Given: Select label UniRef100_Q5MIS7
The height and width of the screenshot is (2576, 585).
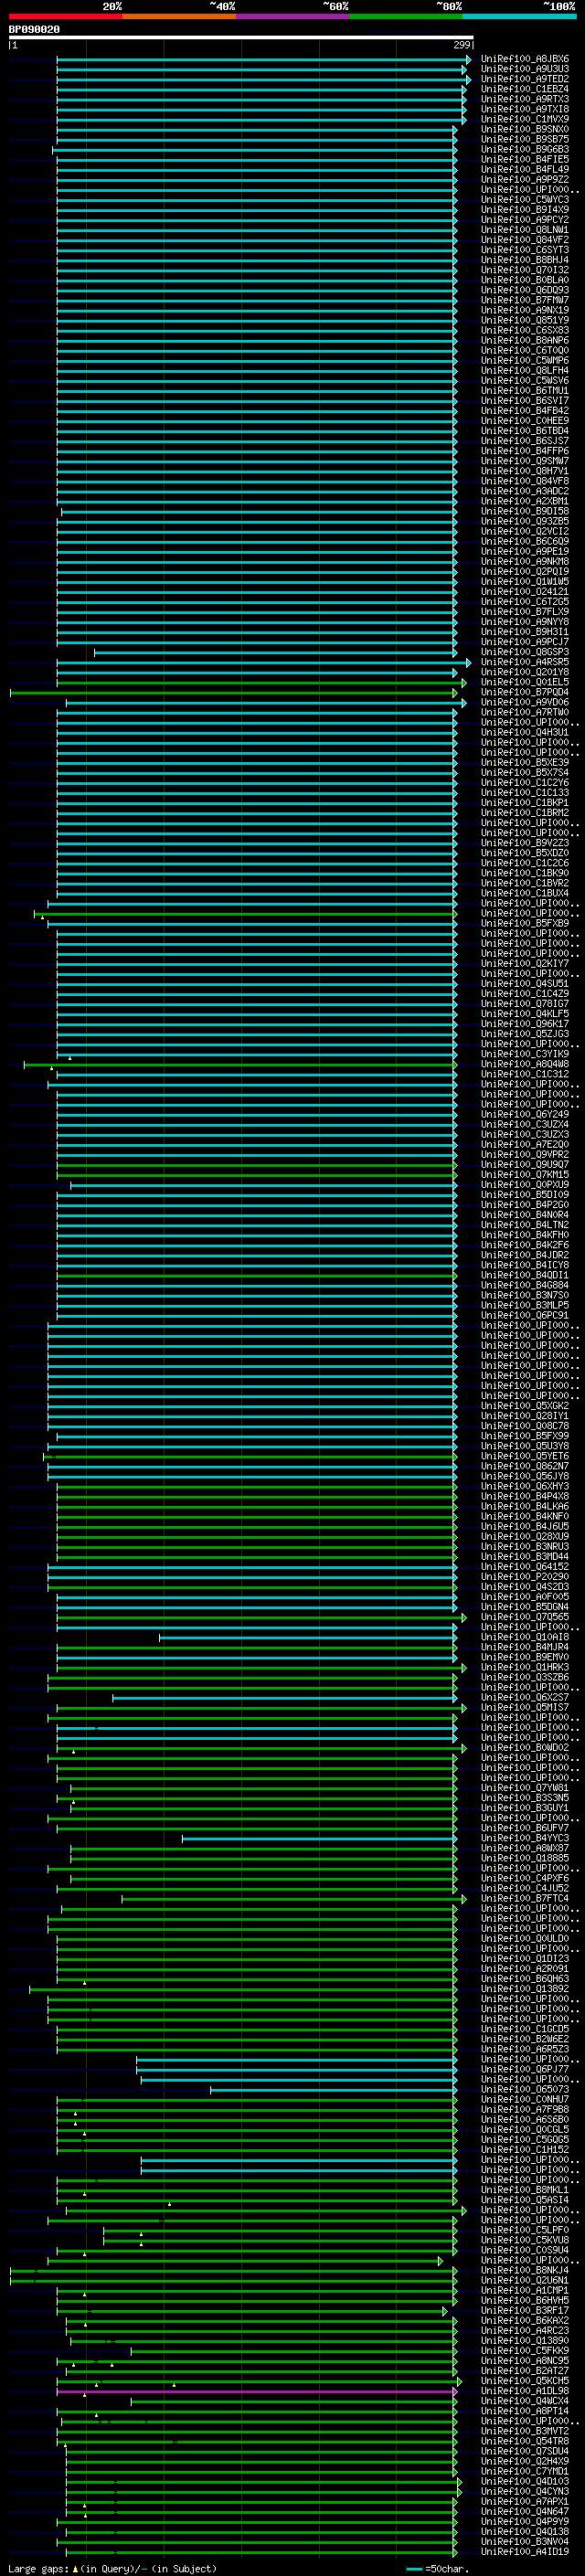Looking at the screenshot, I should pos(525,1707).
